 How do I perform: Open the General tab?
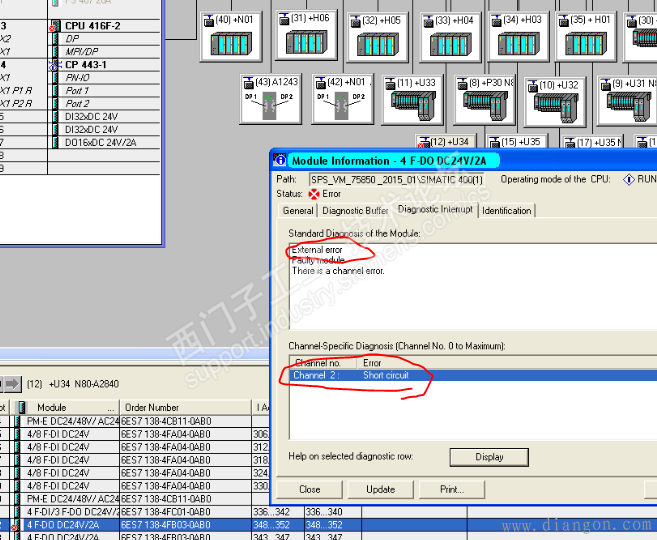(298, 211)
